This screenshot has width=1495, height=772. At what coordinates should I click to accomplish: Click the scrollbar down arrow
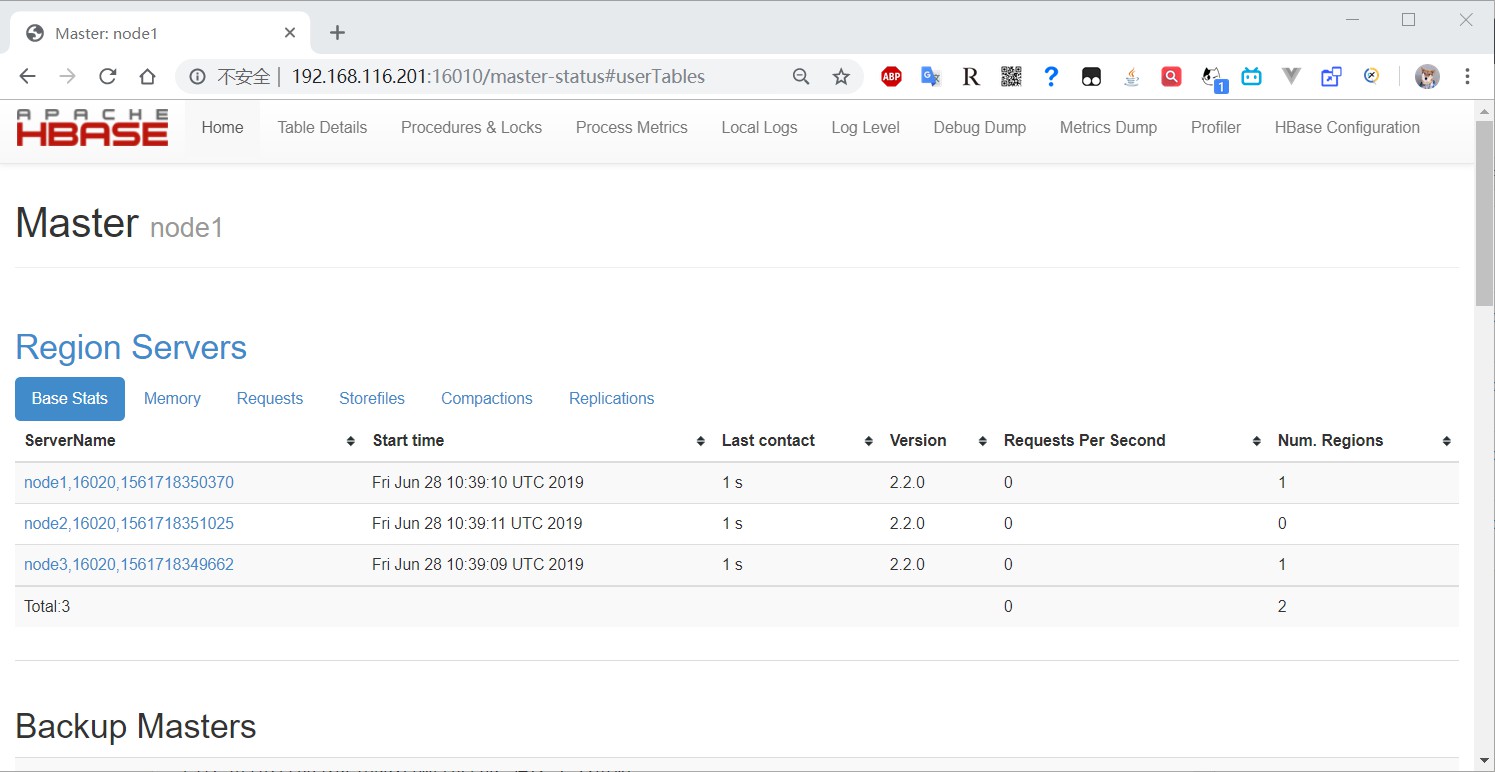[x=1485, y=761]
